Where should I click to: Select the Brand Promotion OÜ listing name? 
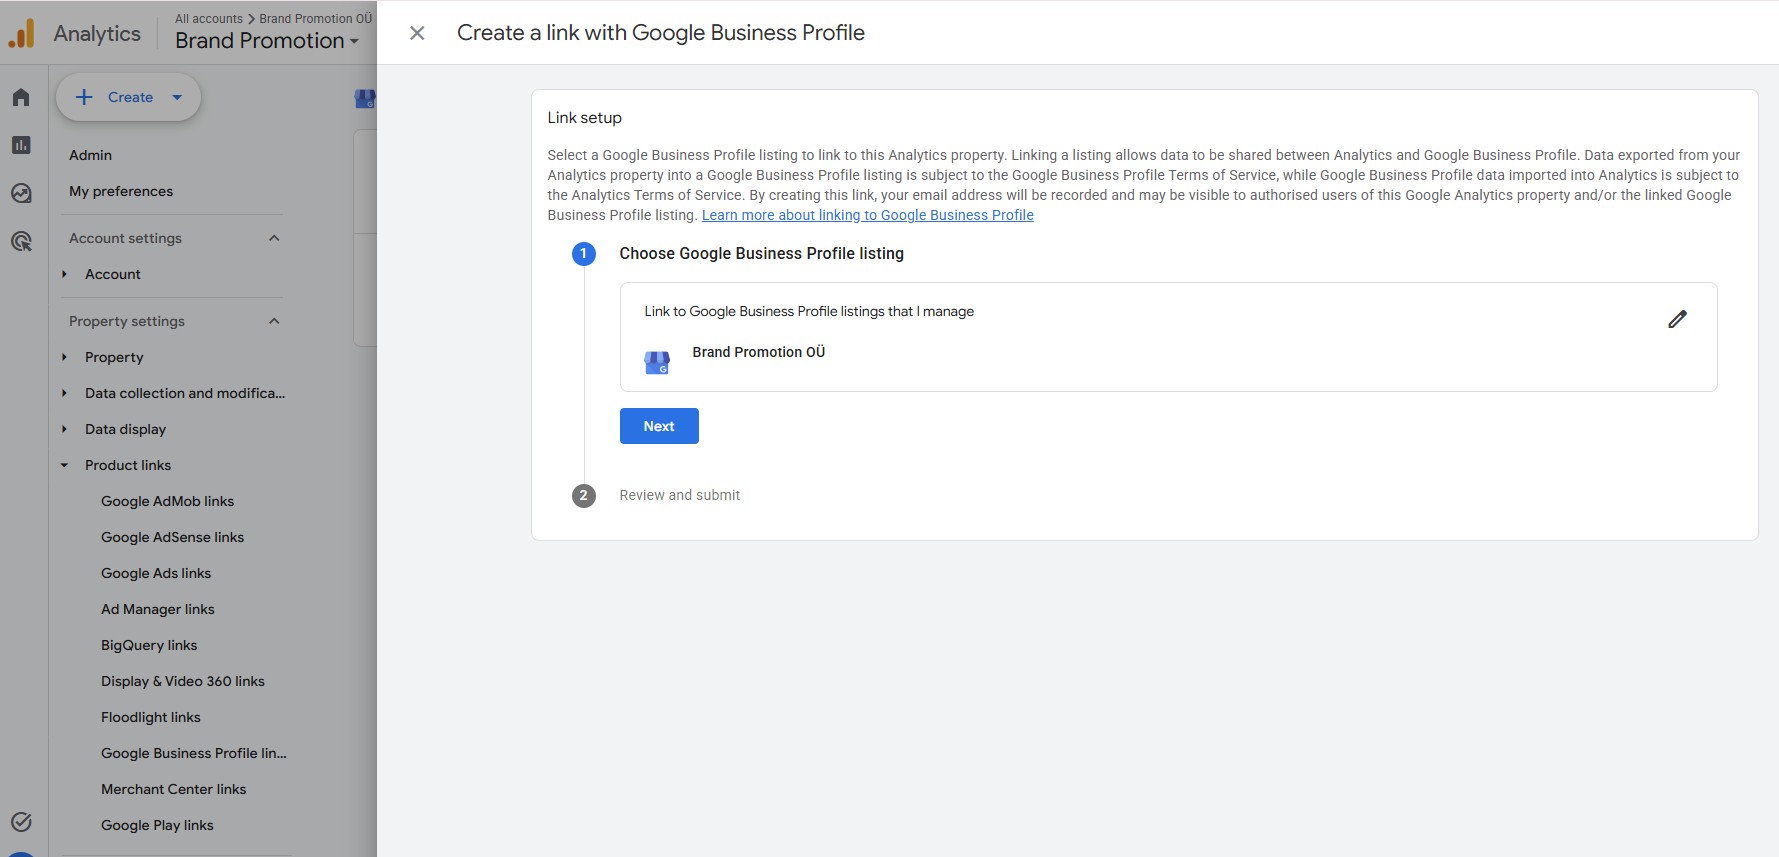(759, 352)
